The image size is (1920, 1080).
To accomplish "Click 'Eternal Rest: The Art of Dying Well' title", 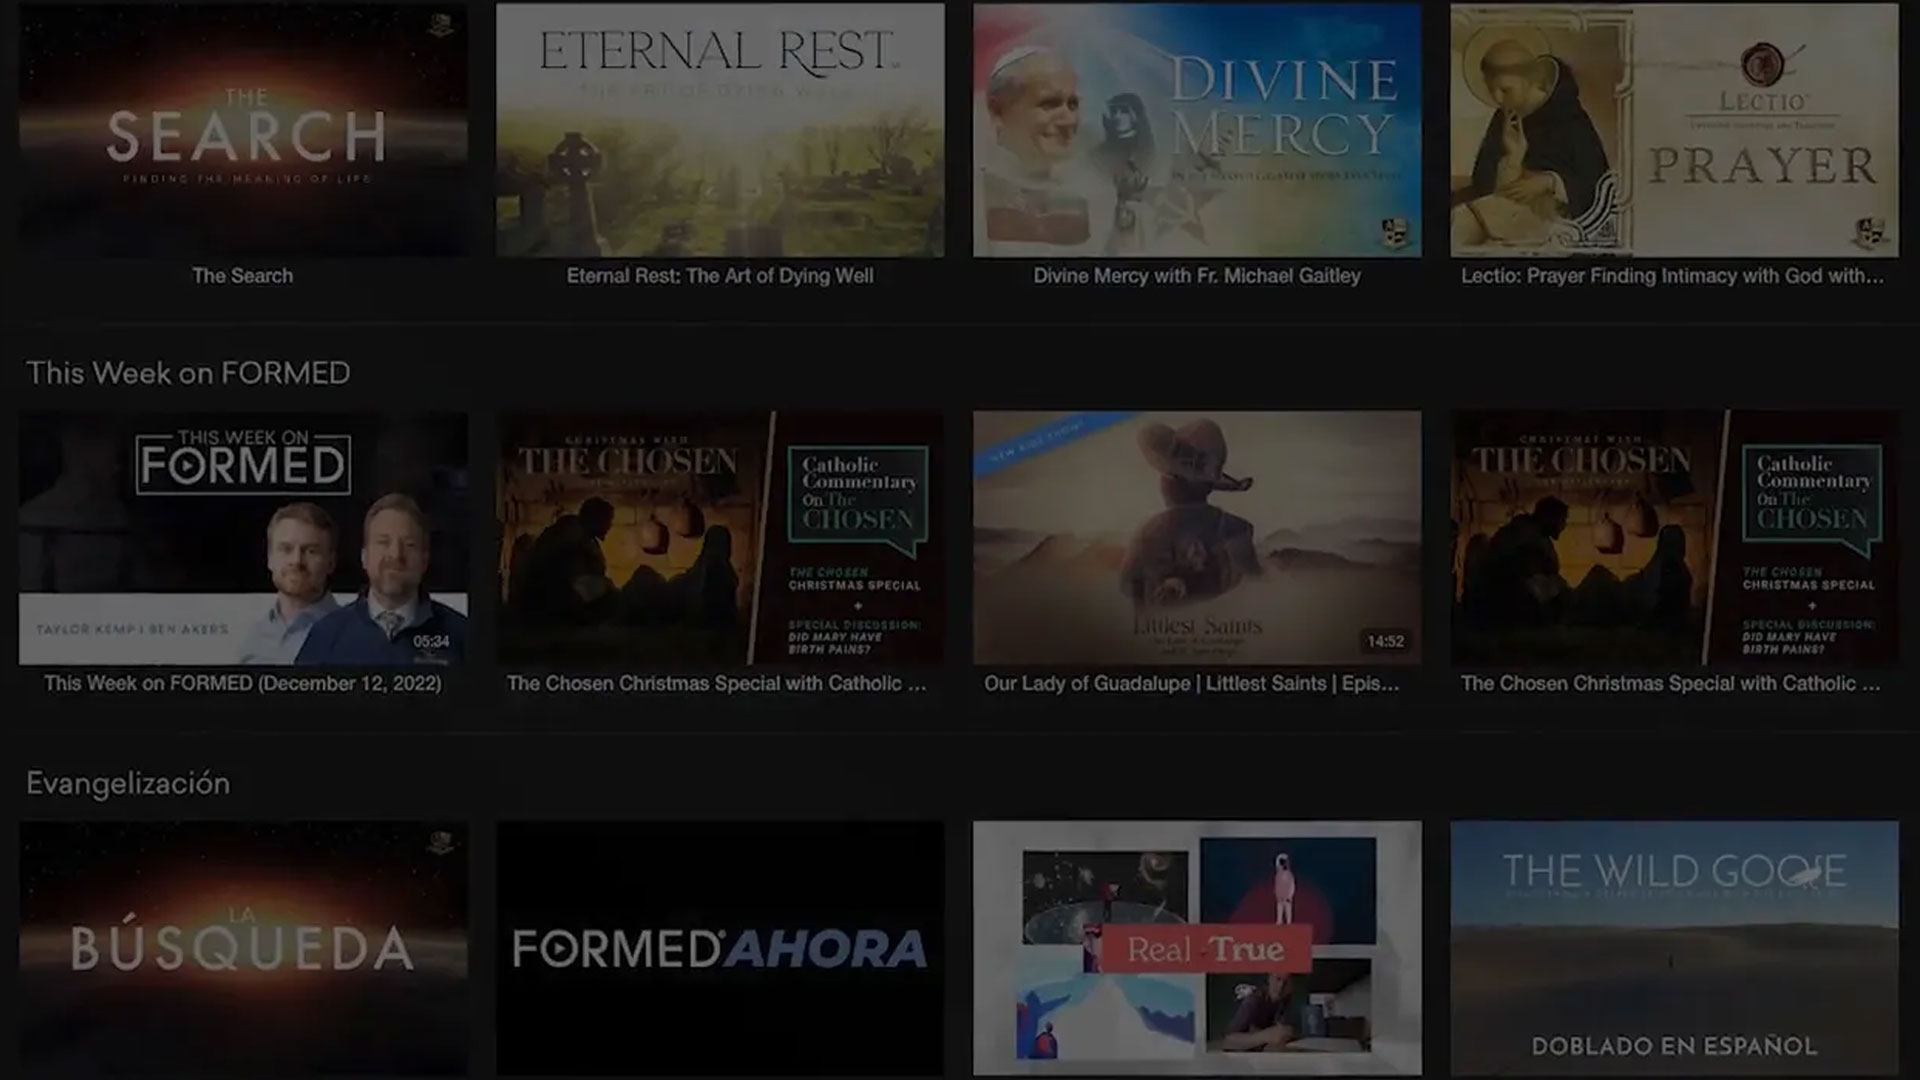I will click(720, 276).
